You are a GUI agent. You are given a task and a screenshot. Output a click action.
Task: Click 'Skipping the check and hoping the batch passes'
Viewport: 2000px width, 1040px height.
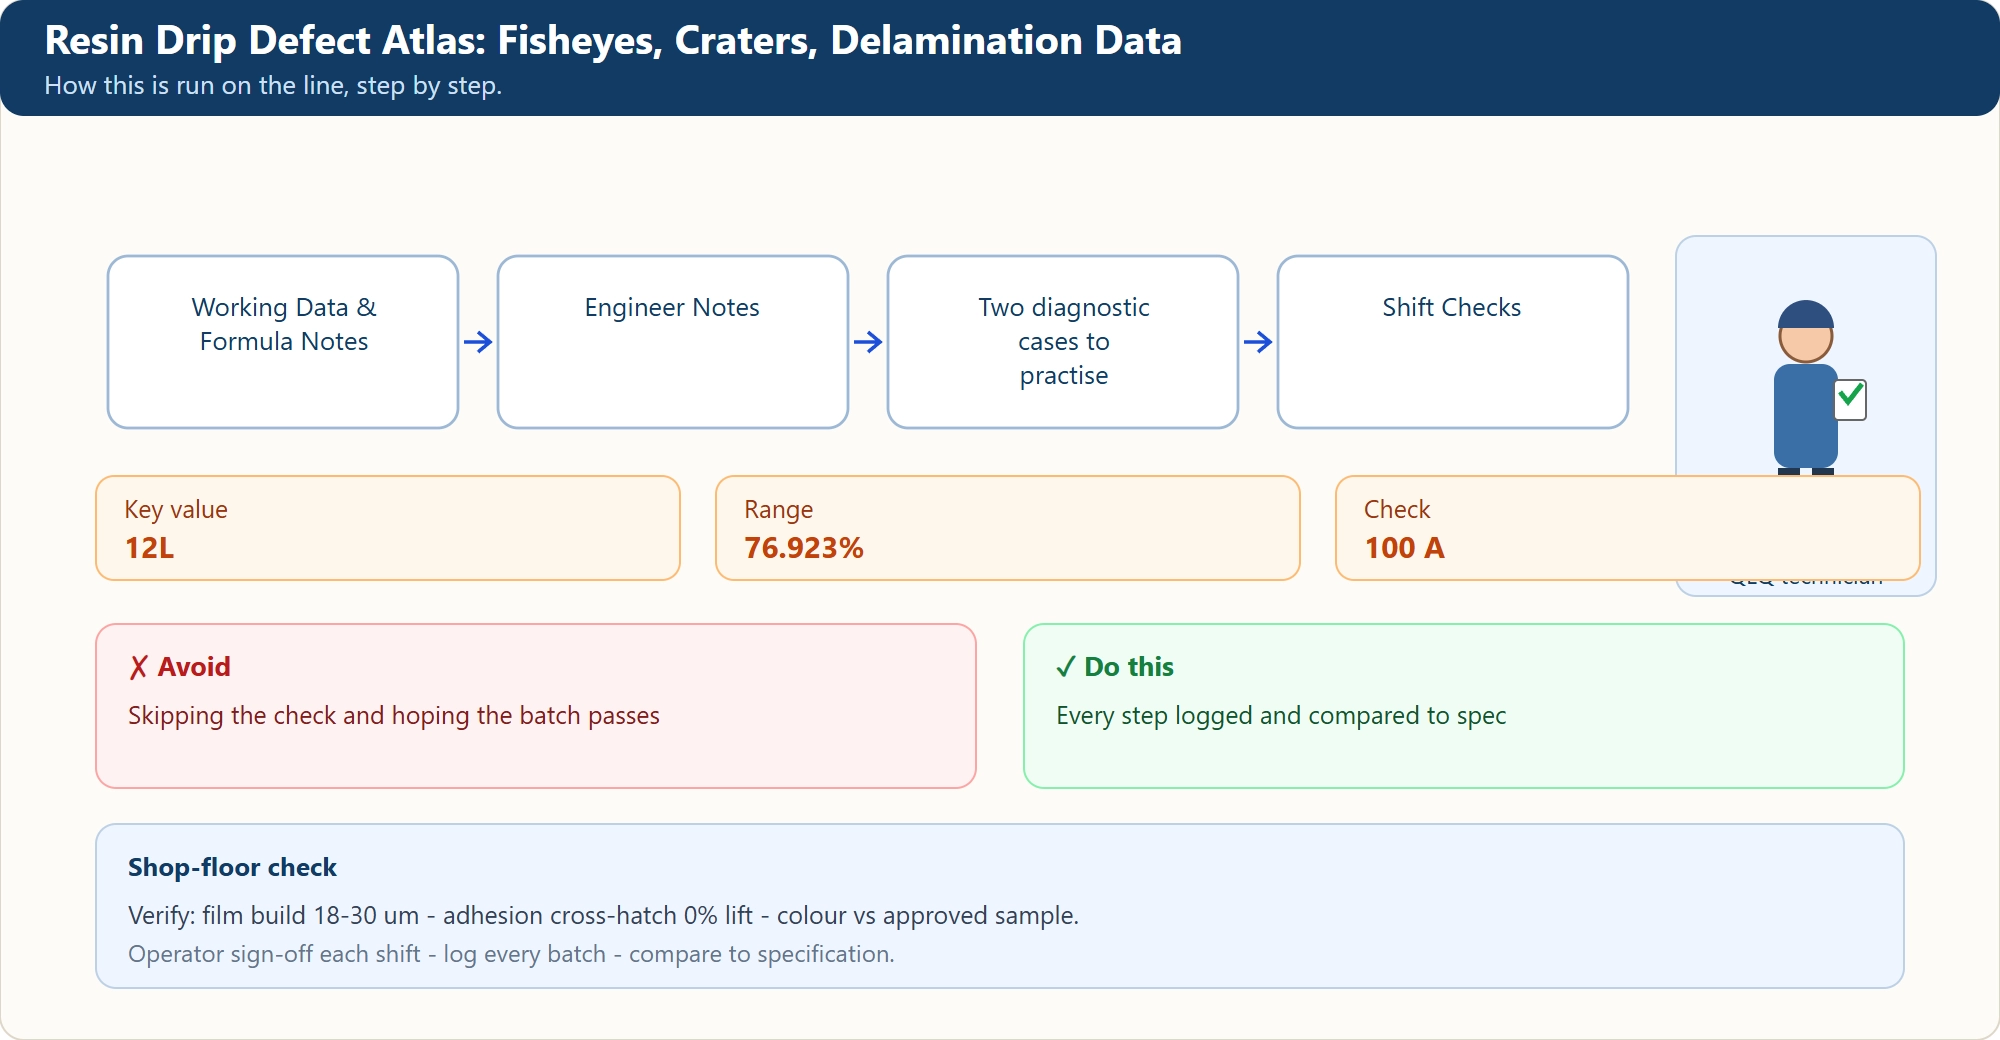pos(394,716)
